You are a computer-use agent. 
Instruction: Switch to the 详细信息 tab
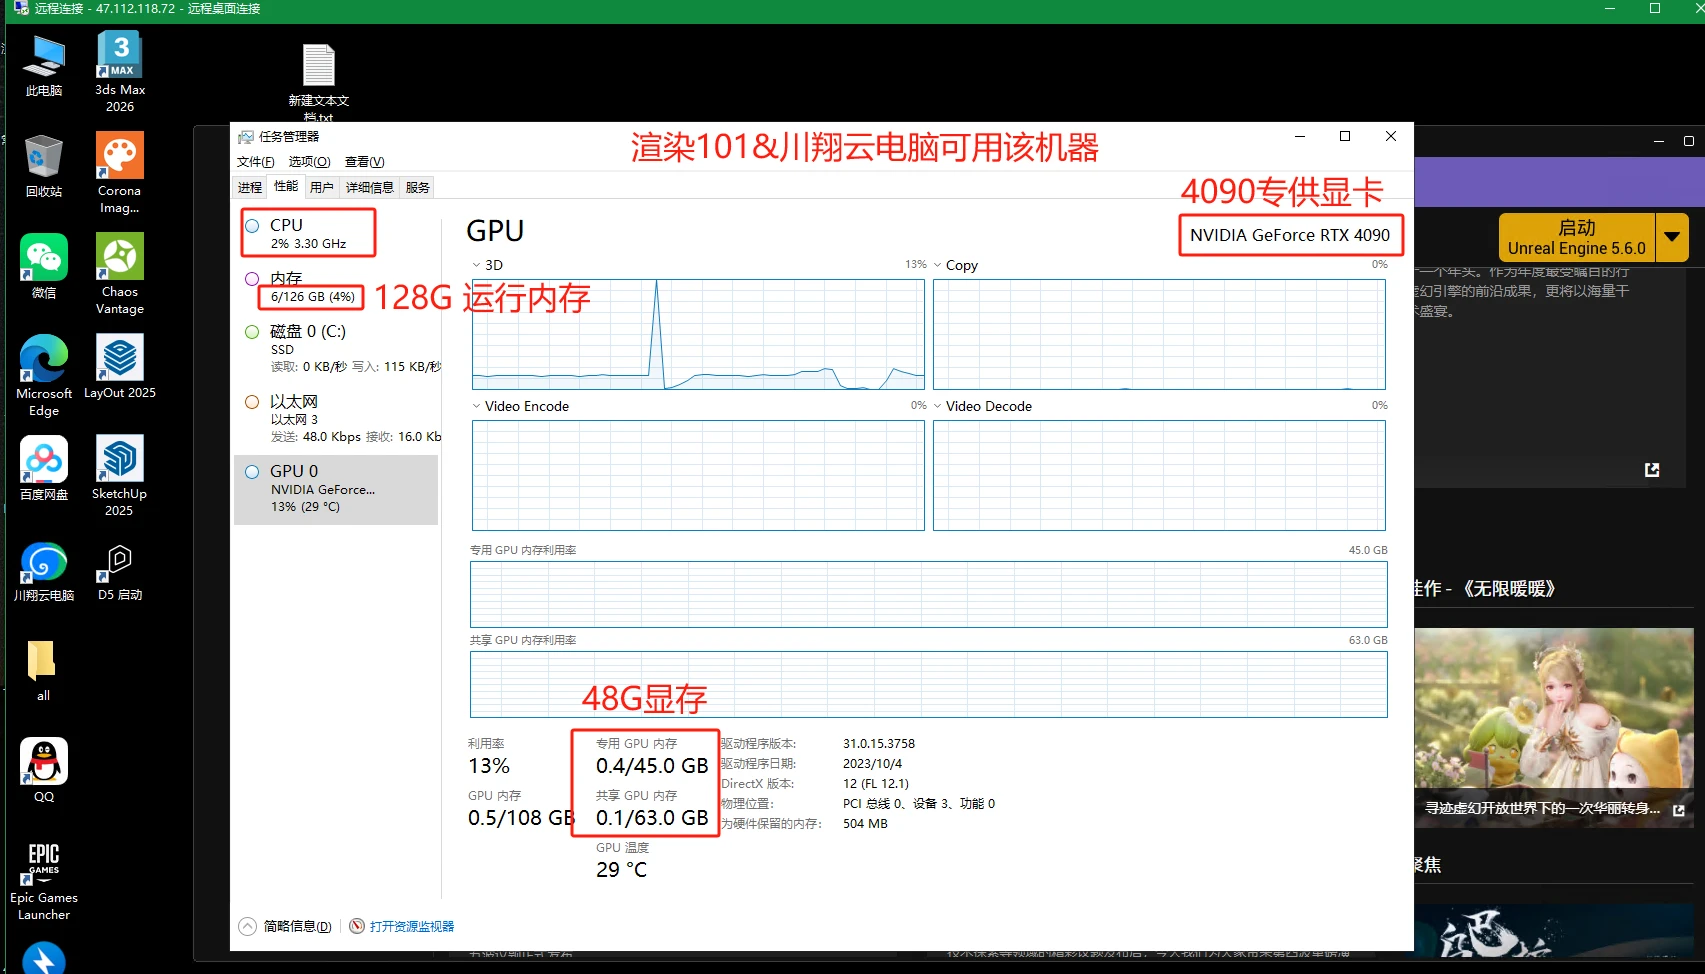point(369,187)
